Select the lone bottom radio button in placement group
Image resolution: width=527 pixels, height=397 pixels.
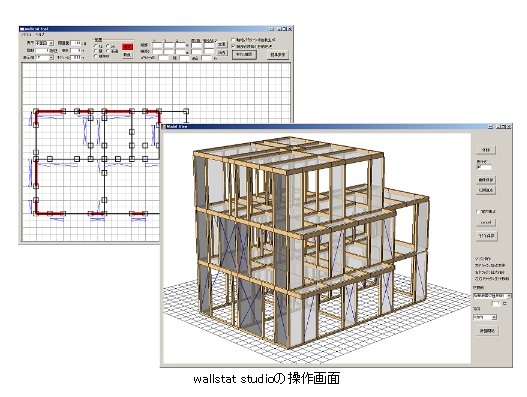96,56
